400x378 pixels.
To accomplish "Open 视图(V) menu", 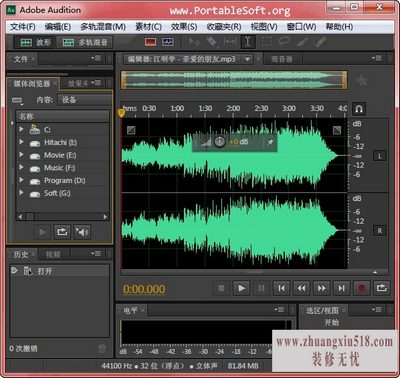I will (x=264, y=27).
